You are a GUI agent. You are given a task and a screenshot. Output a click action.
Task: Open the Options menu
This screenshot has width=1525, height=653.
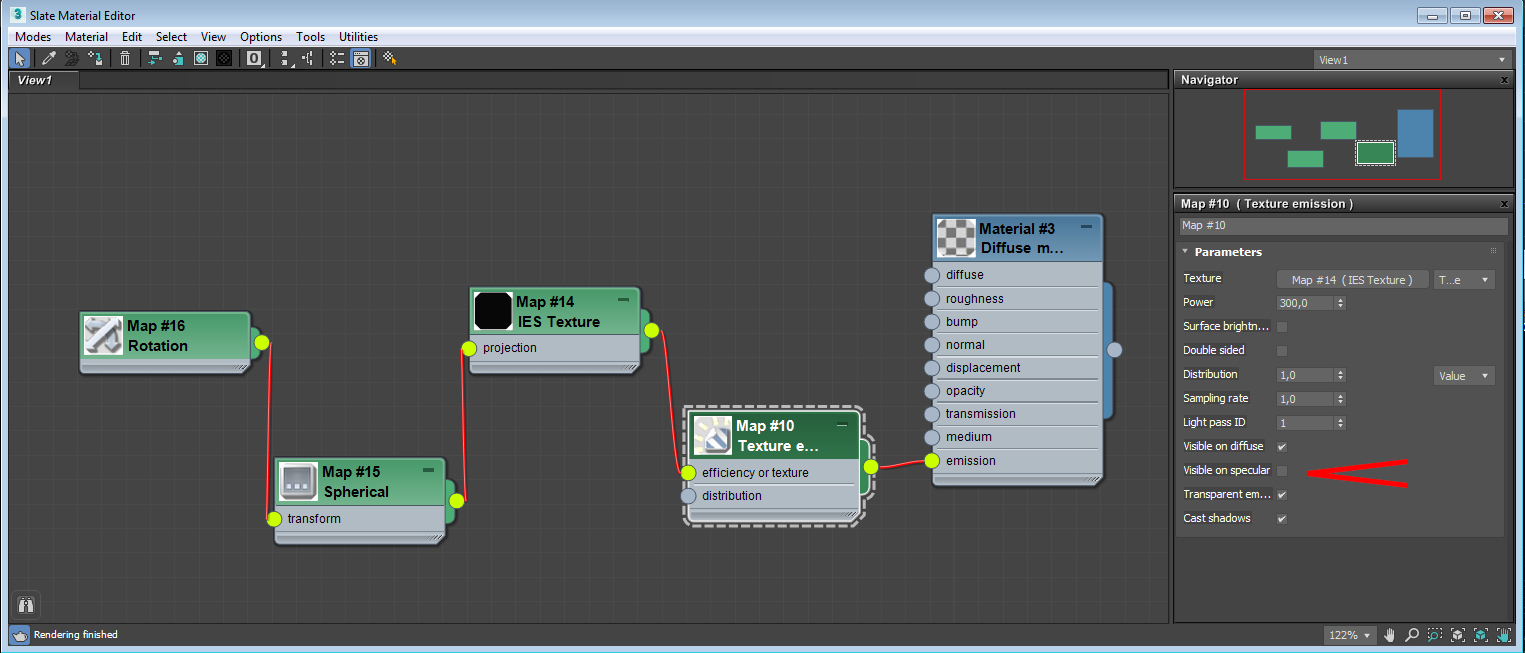pyautogui.click(x=261, y=37)
